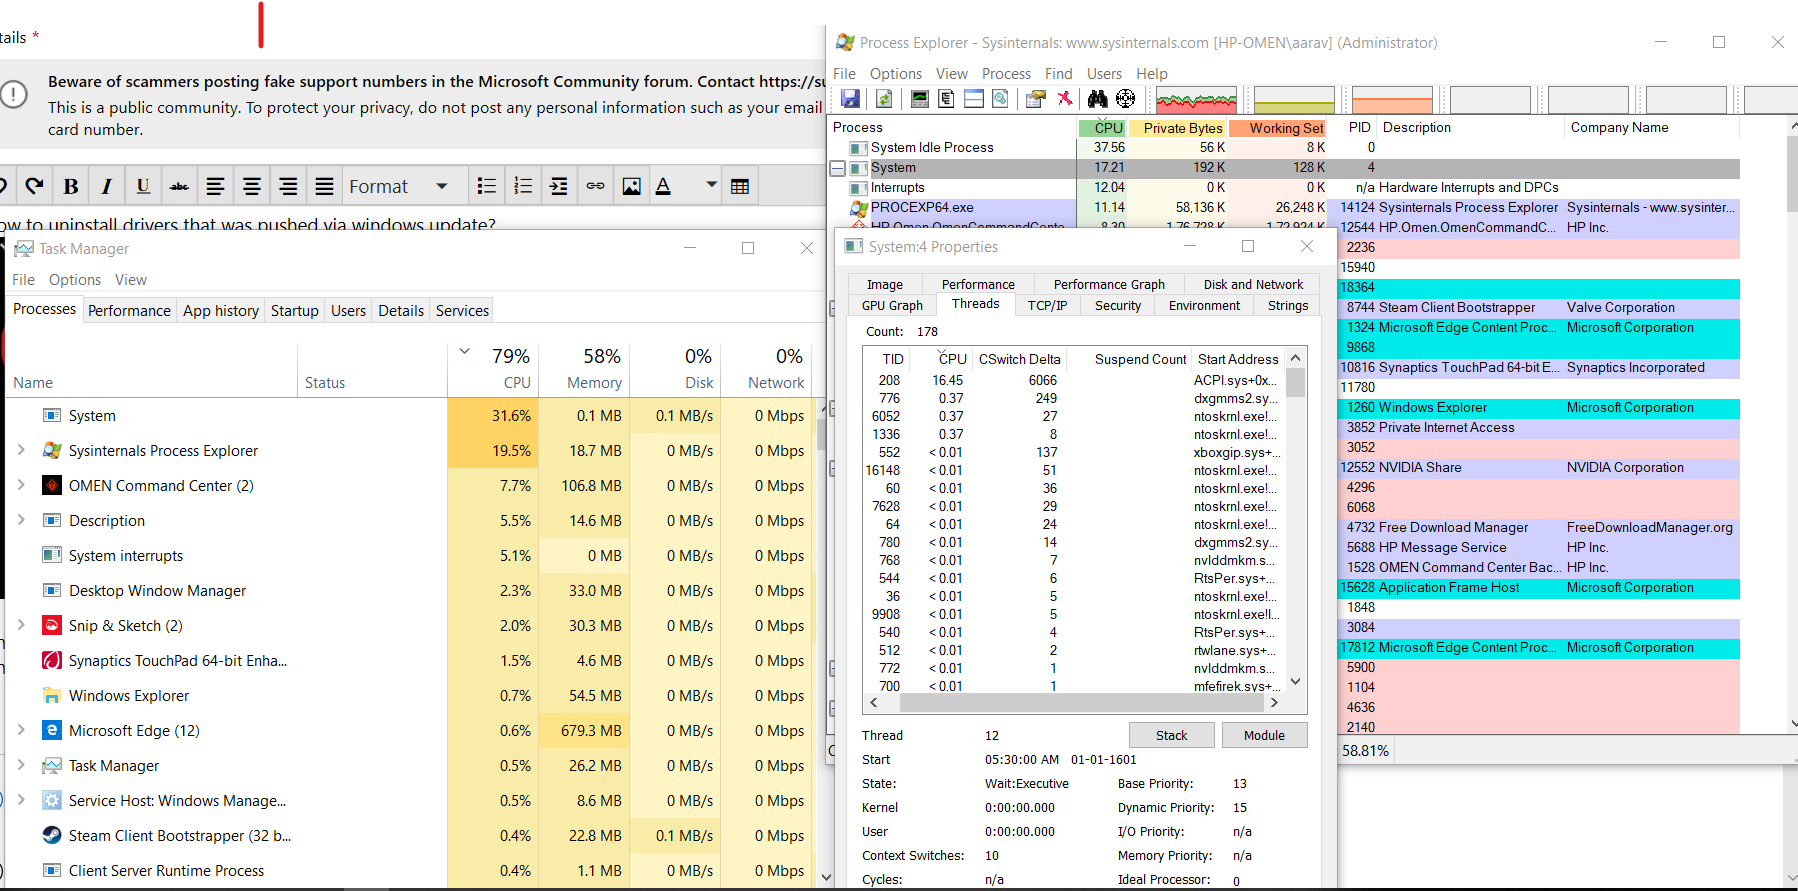Switch to Performance tab in Task Manager
Image resolution: width=1798 pixels, height=891 pixels.
[x=129, y=310]
